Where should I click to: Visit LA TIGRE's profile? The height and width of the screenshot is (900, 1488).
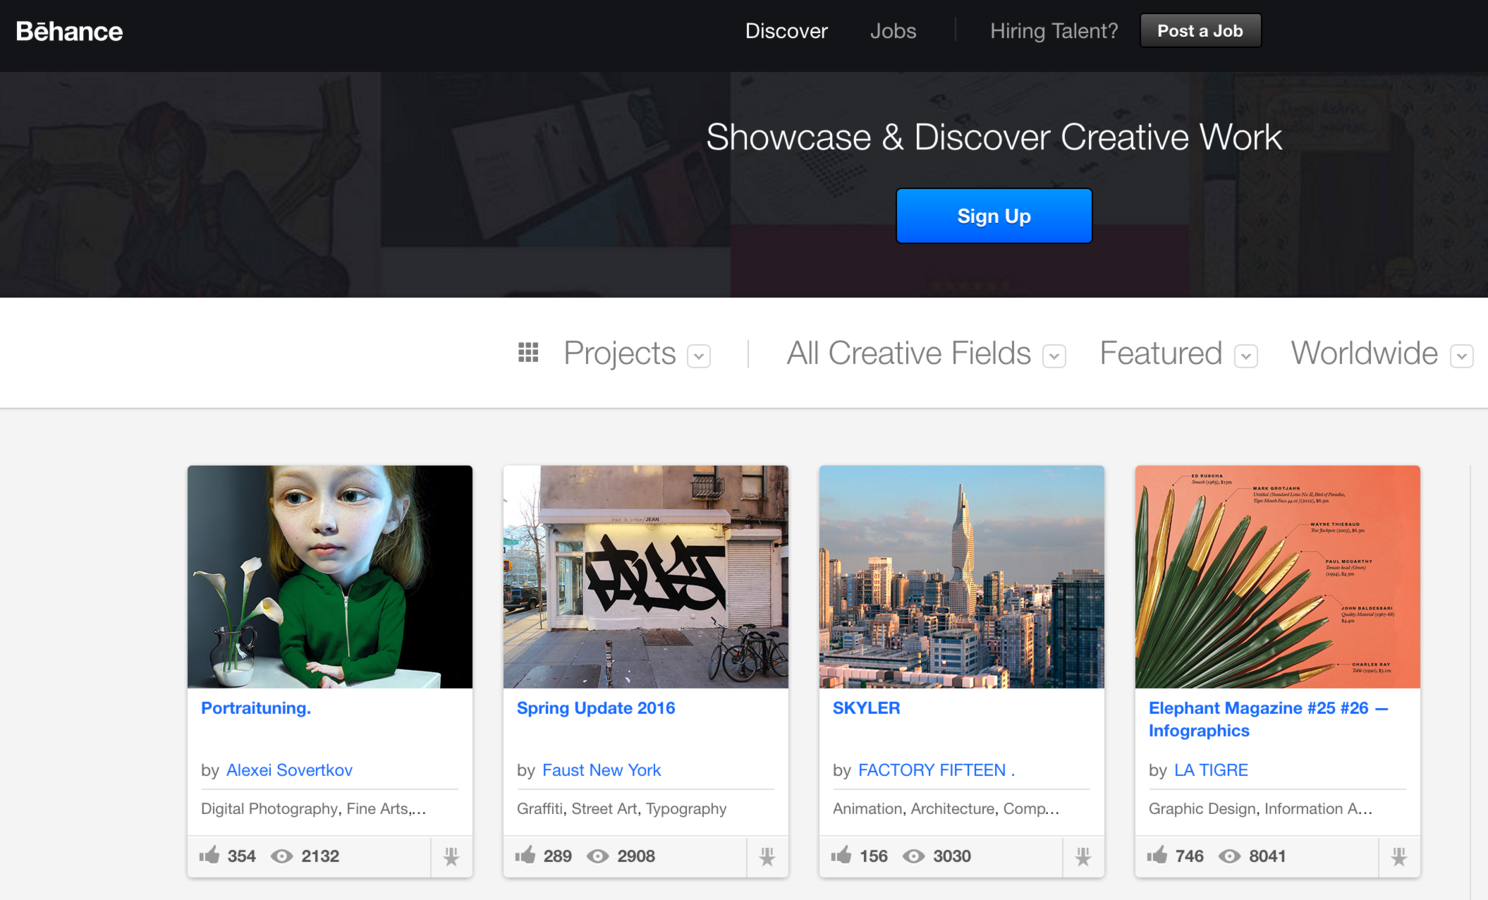[1211, 770]
